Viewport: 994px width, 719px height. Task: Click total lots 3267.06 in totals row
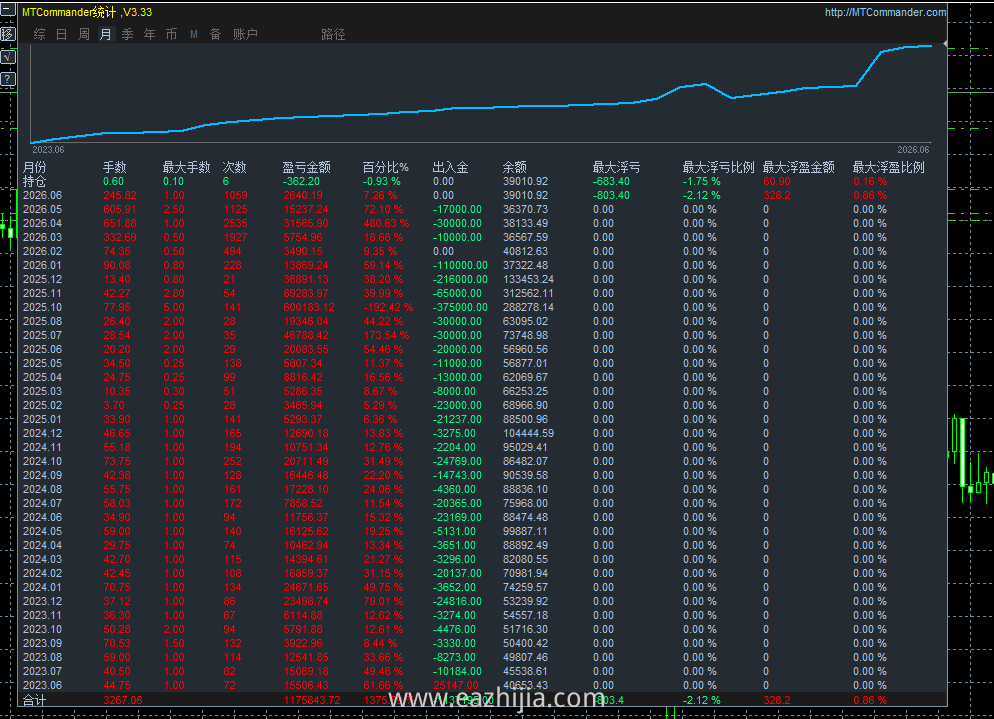point(123,700)
